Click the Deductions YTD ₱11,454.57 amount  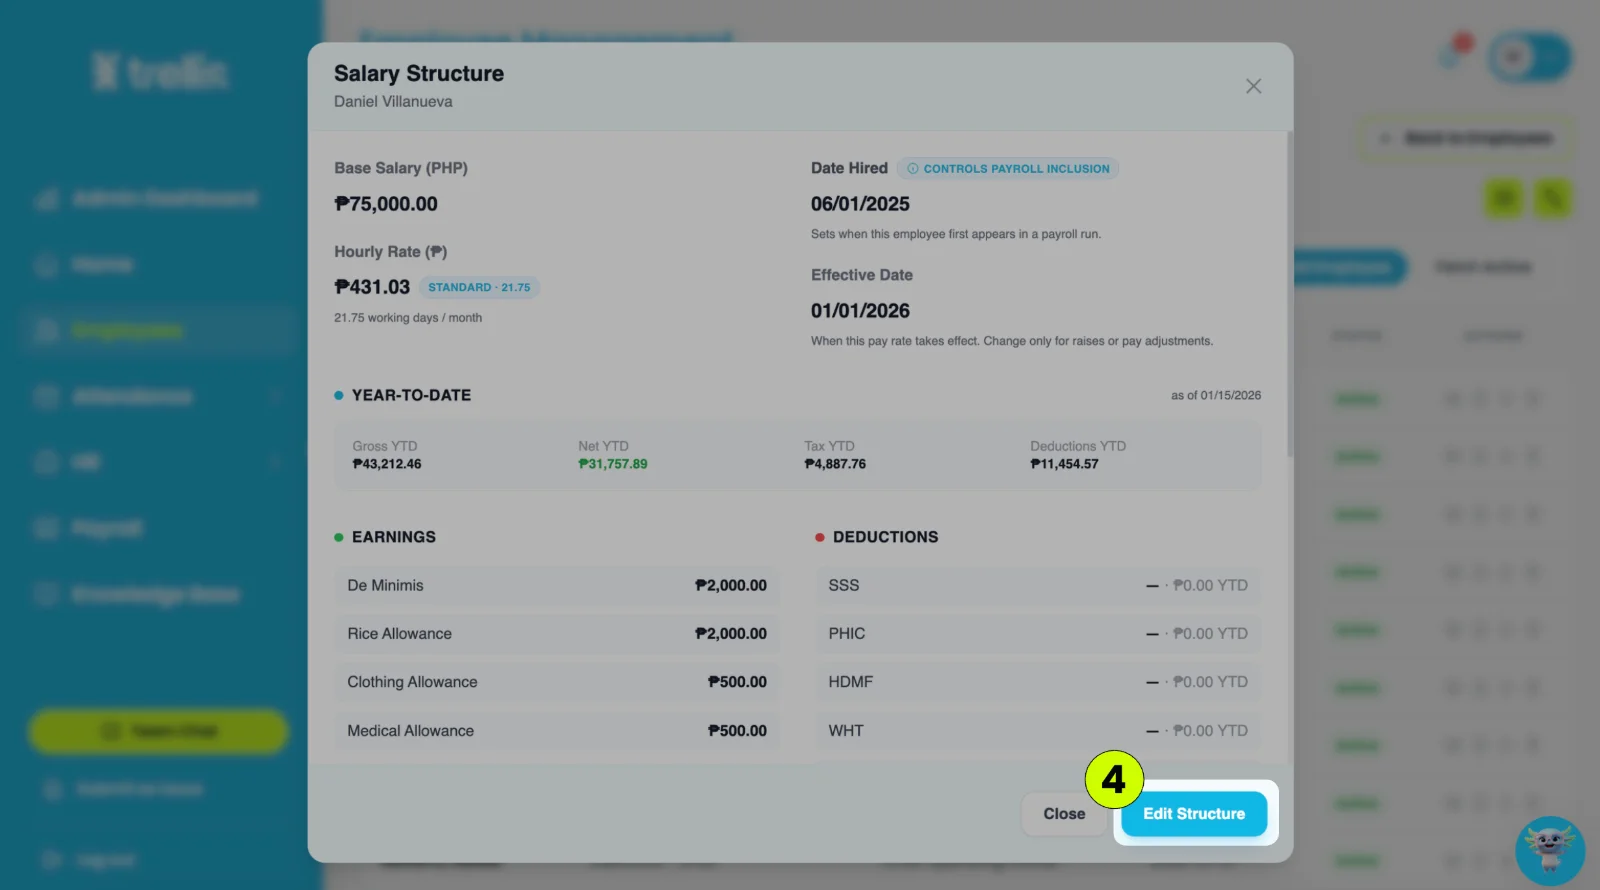pos(1064,464)
